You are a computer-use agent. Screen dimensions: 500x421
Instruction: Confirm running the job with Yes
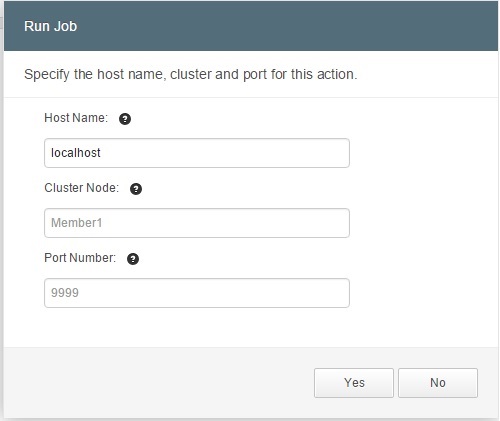click(x=354, y=383)
